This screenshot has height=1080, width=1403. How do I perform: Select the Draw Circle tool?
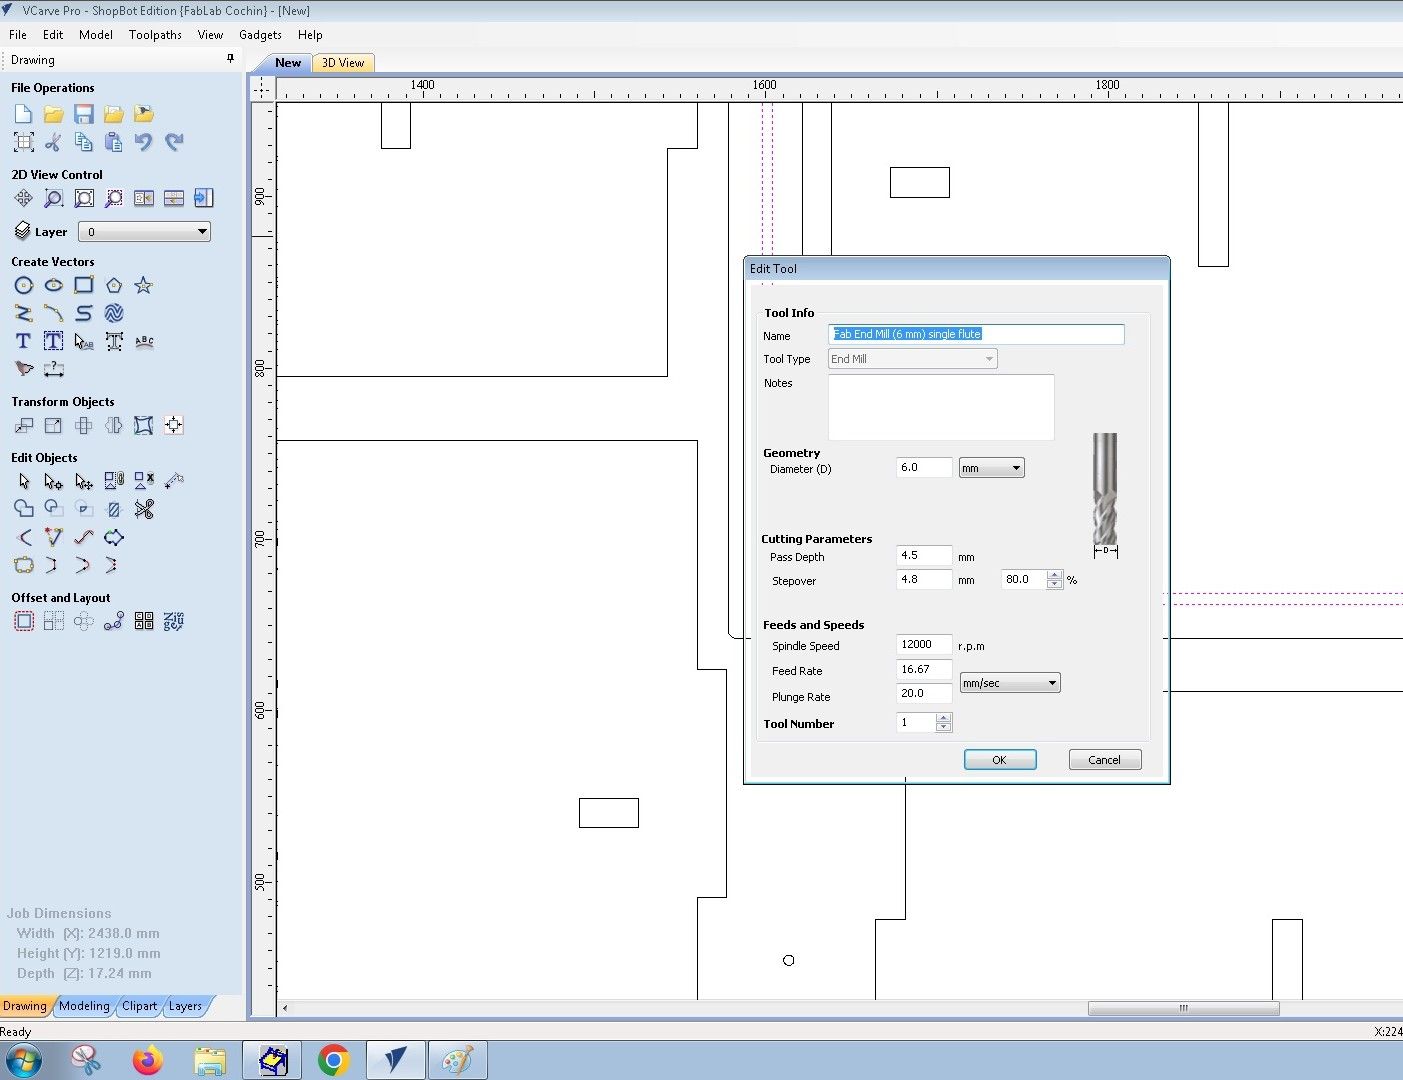[23, 285]
